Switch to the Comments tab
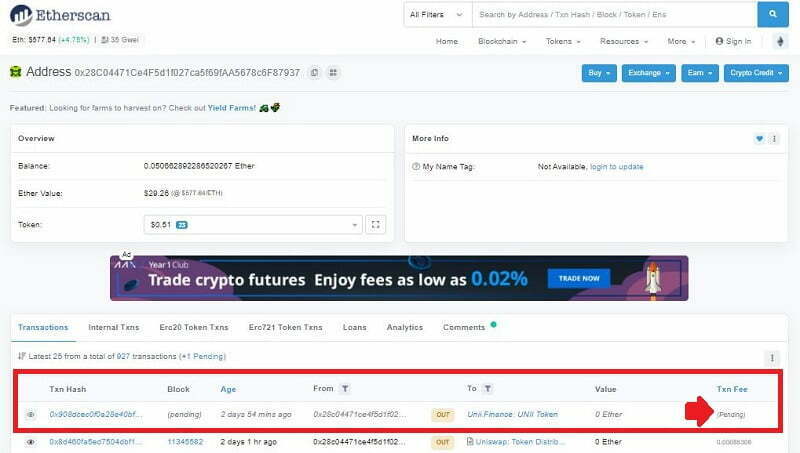The height and width of the screenshot is (453, 800). [x=464, y=328]
